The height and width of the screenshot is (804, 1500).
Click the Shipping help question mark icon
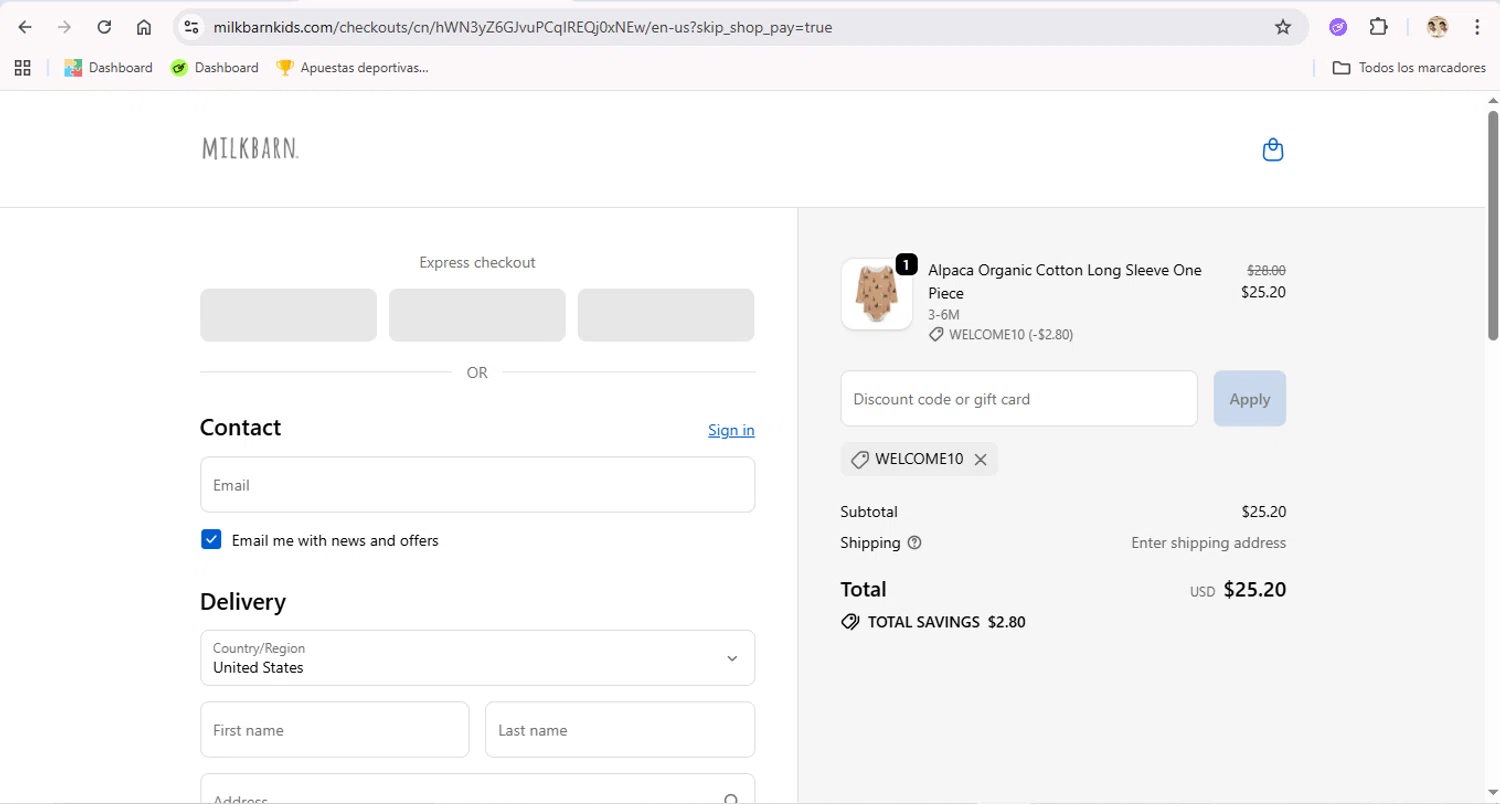(x=914, y=543)
